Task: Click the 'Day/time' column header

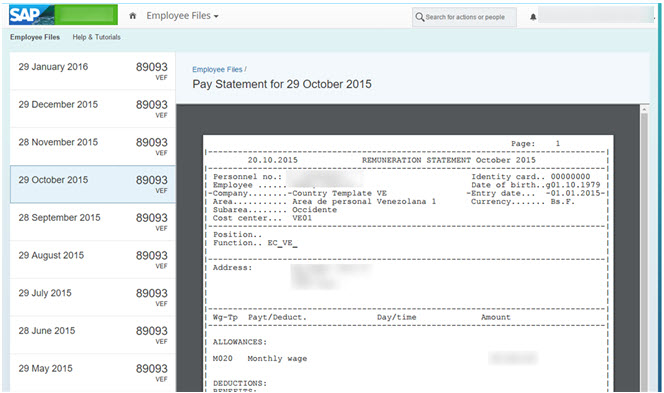Action: tap(396, 317)
